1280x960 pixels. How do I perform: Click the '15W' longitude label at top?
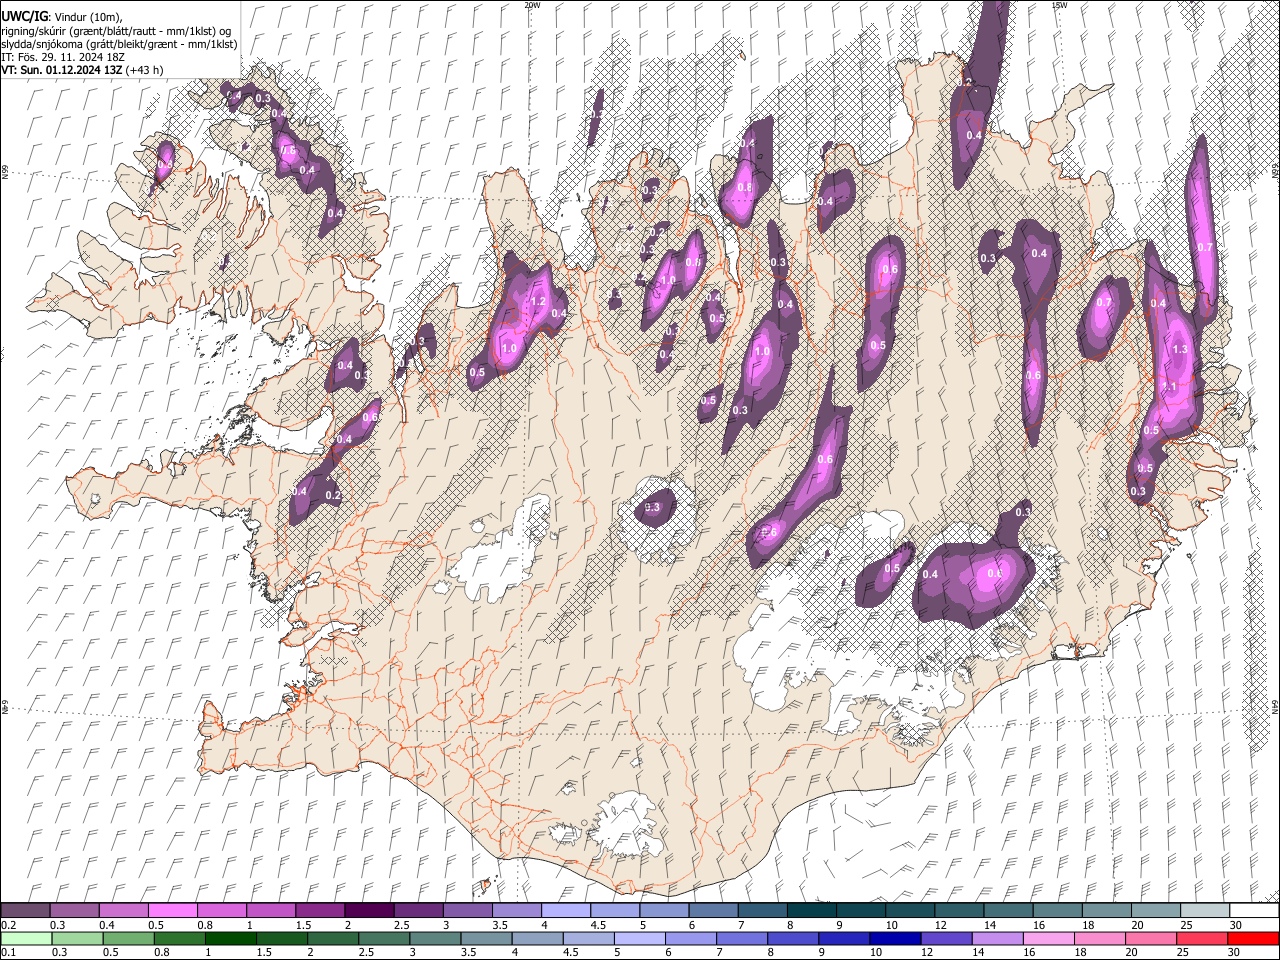[1059, 5]
